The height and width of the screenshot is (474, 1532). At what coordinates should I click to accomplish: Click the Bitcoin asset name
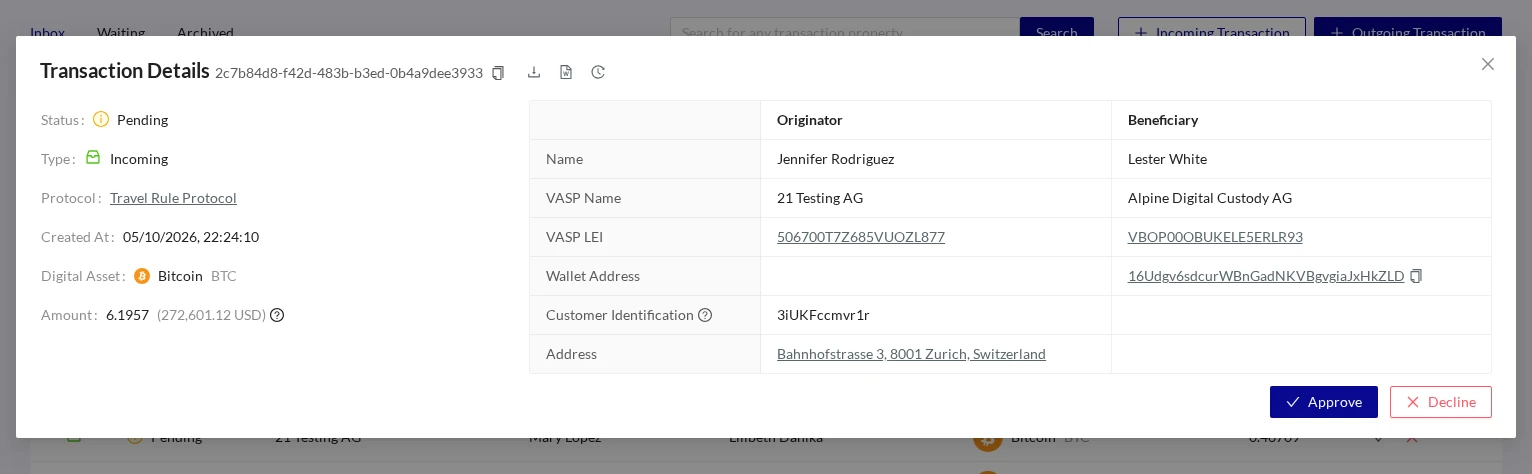click(180, 276)
